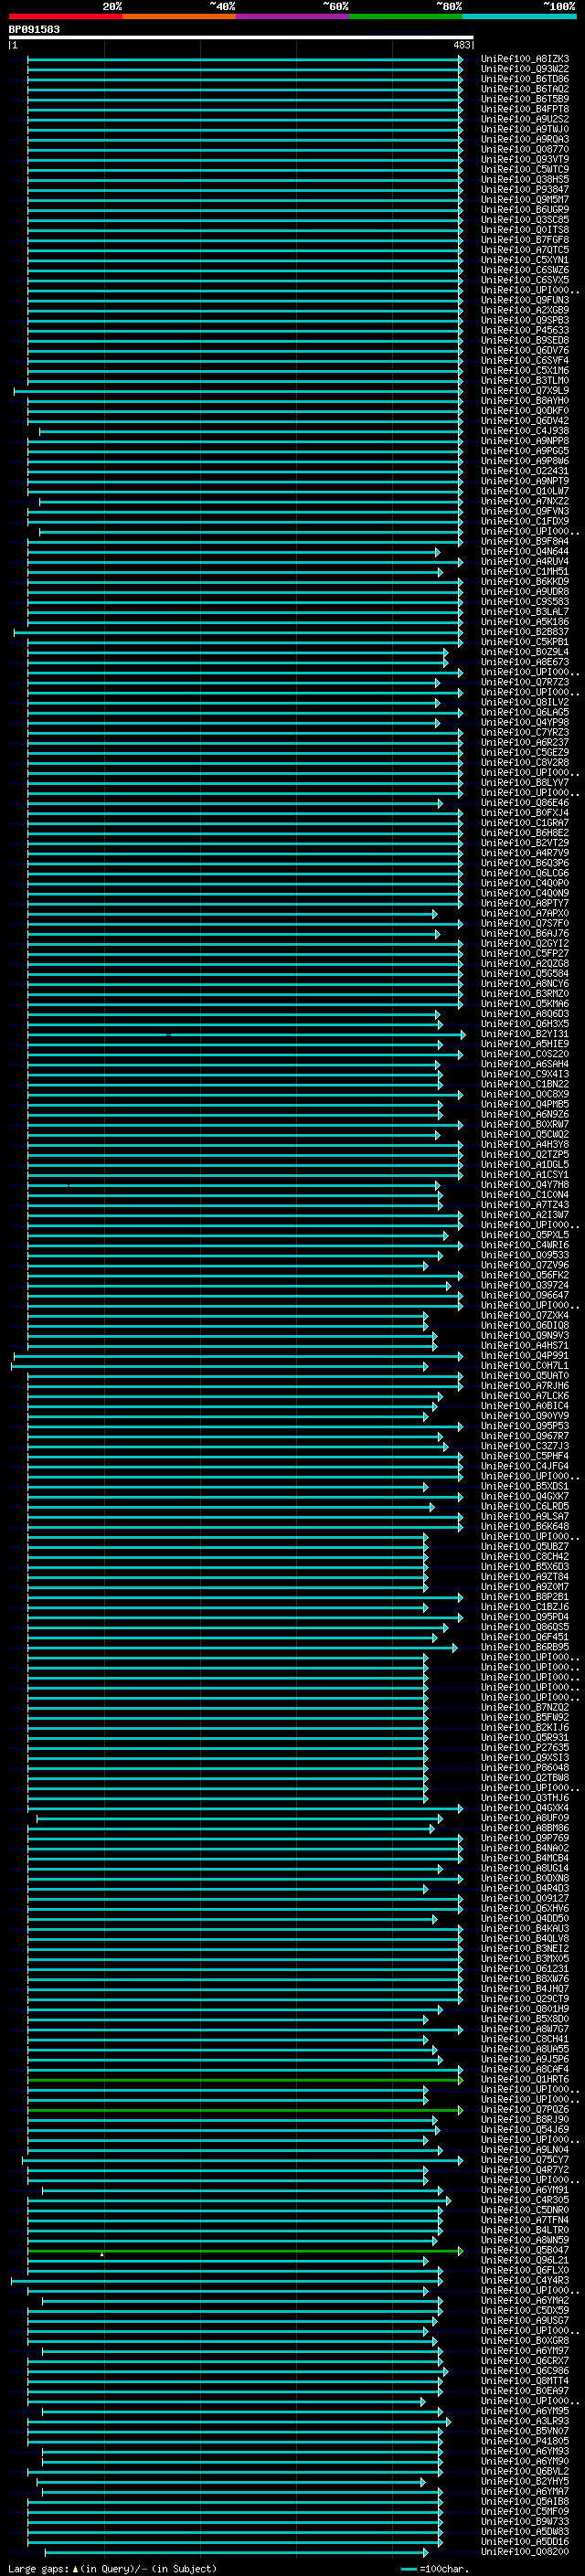Screen dimensions: 585x2576
Task: Select hit UniRef100_A5DD16
Action: [x=525, y=2543]
